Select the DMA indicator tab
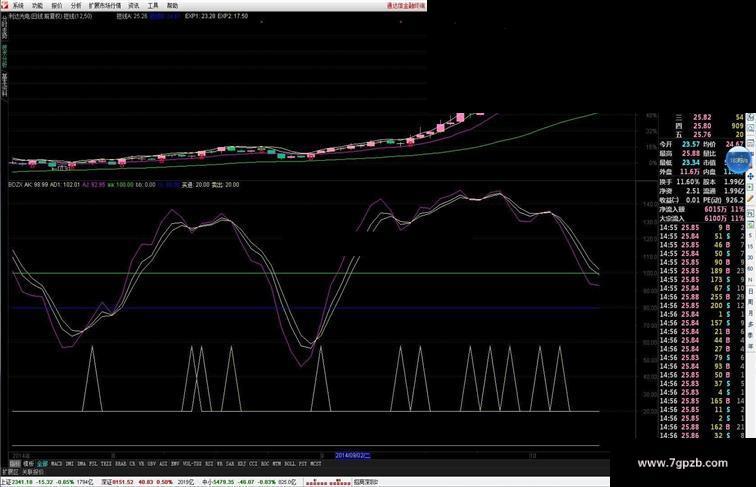Viewport: 756px width, 487px height. (x=81, y=464)
